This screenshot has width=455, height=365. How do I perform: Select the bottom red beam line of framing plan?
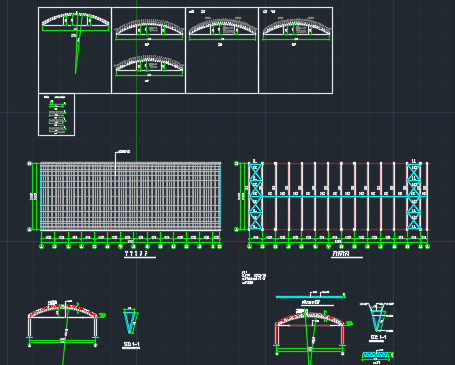pyautogui.click(x=340, y=229)
